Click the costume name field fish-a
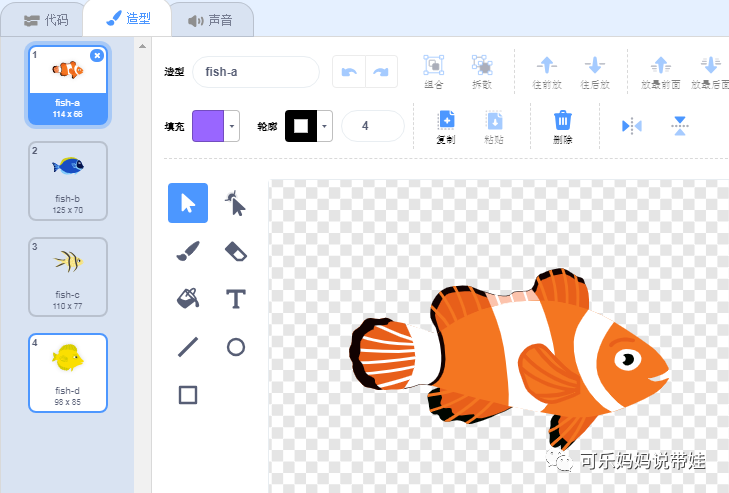Image resolution: width=729 pixels, height=493 pixels. 256,72
